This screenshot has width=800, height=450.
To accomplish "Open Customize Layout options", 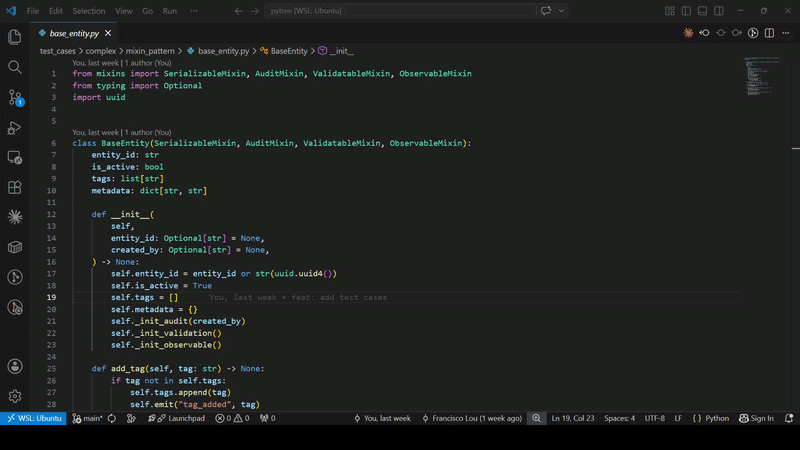I will pyautogui.click(x=670, y=11).
